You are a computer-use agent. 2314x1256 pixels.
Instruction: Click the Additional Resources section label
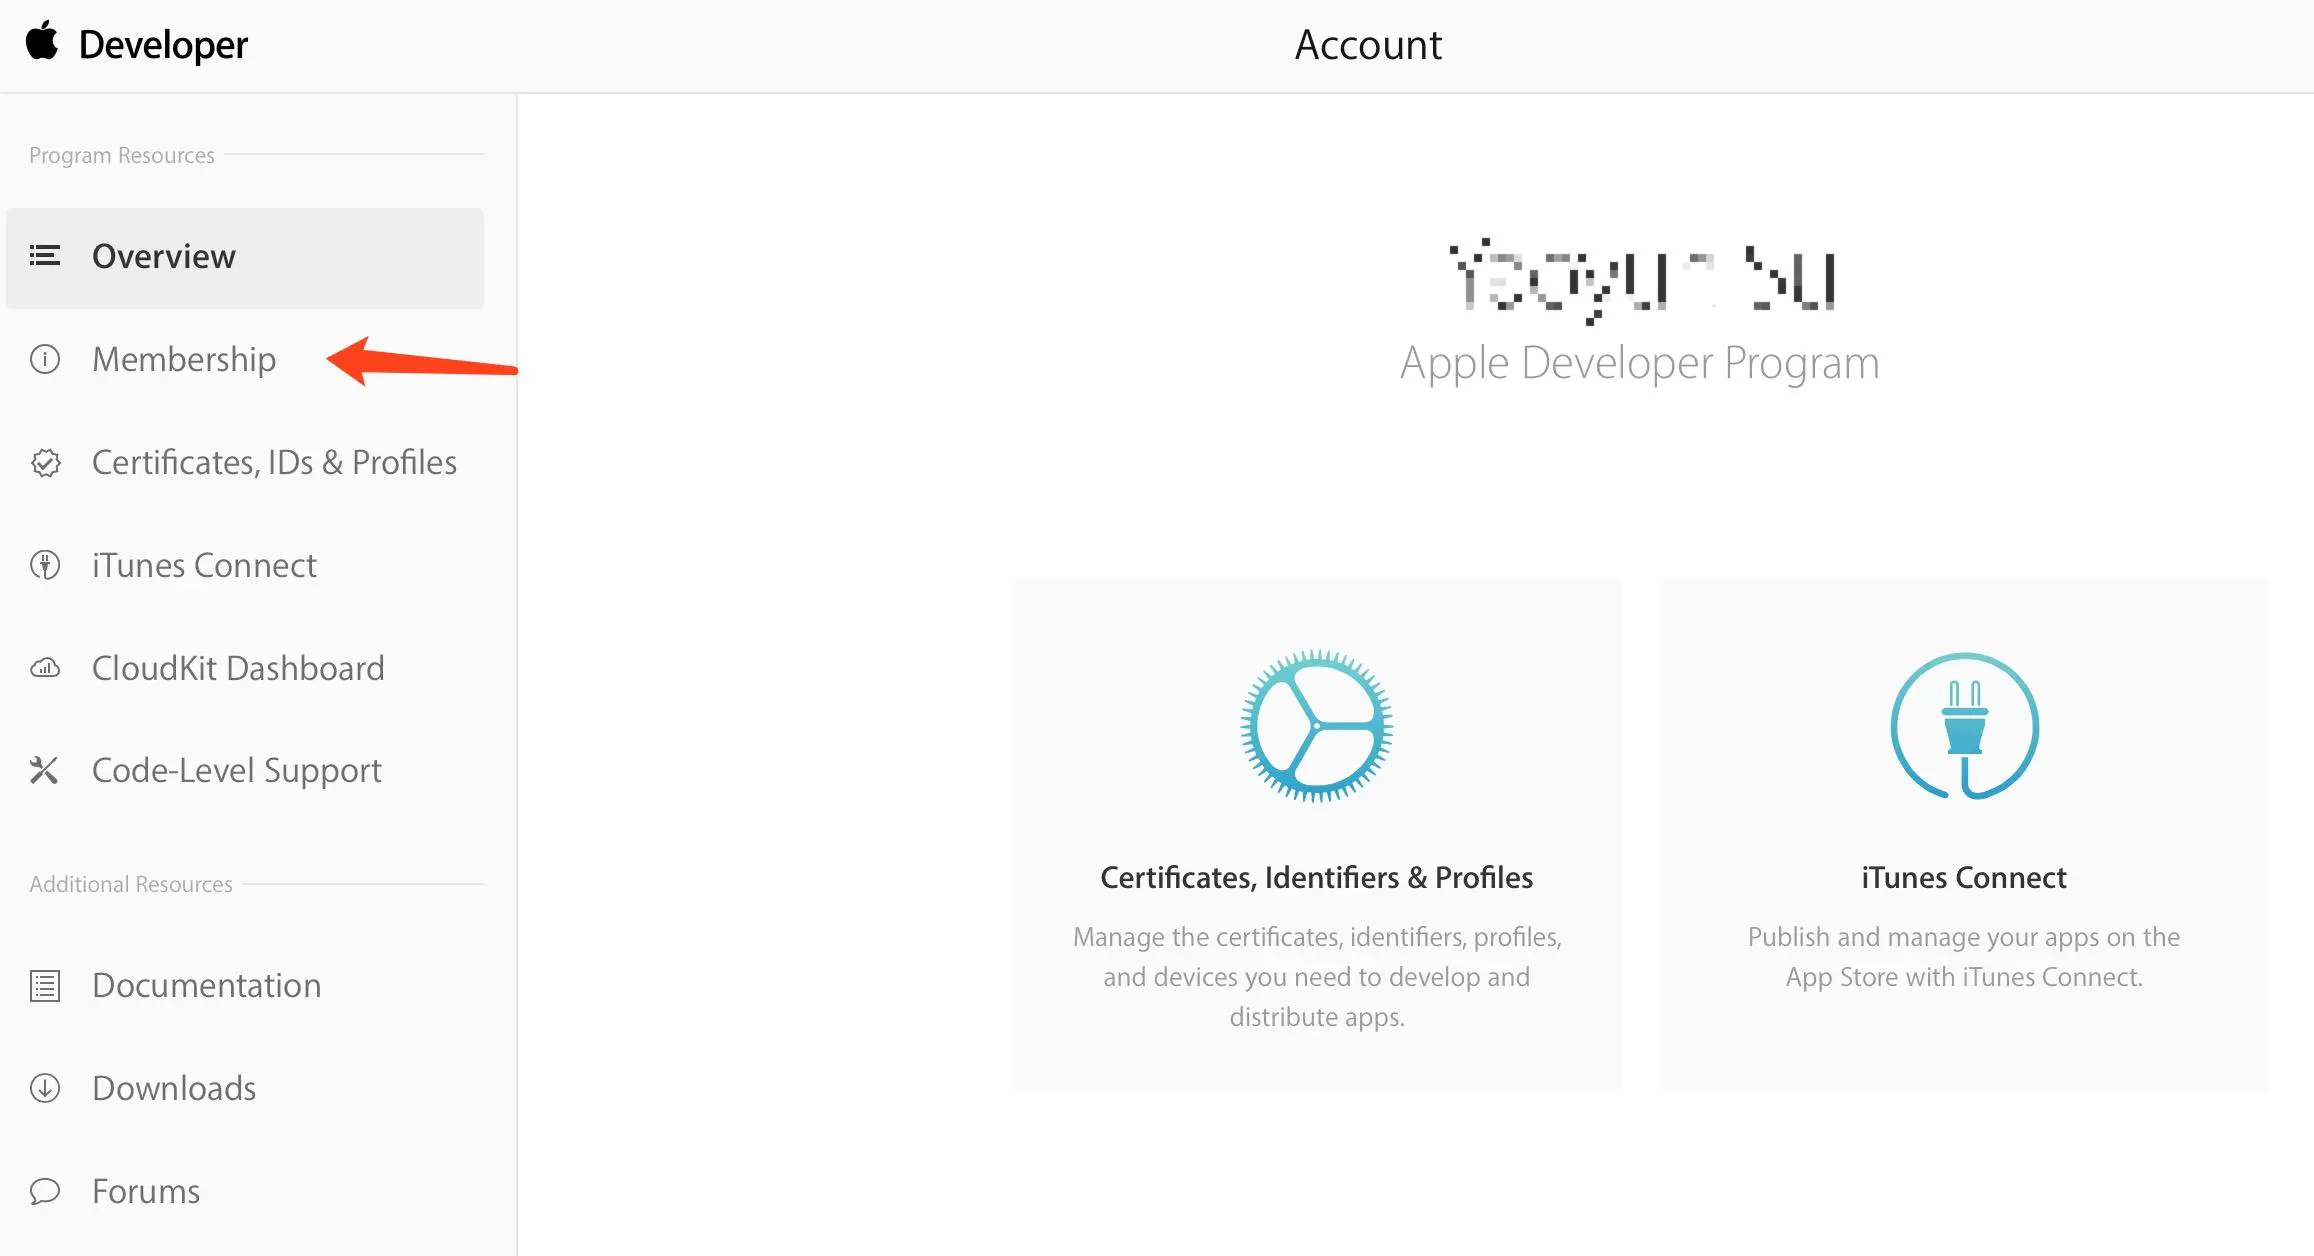(x=131, y=884)
